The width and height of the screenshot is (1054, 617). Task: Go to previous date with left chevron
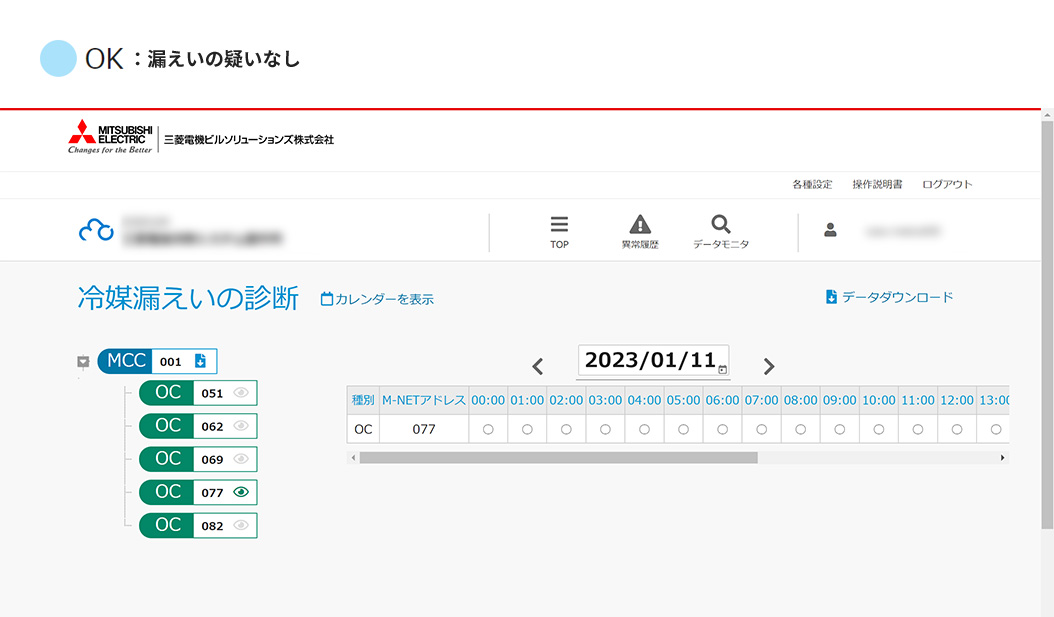[x=538, y=366]
